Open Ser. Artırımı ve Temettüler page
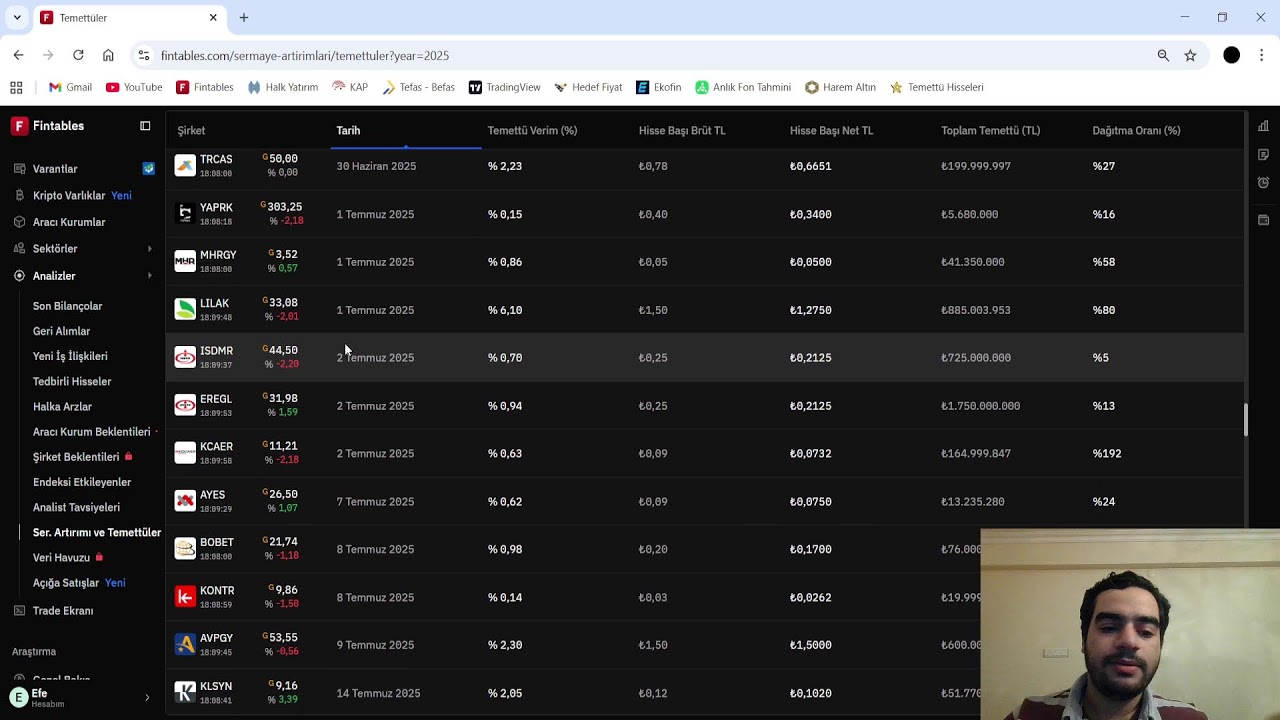 [96, 533]
